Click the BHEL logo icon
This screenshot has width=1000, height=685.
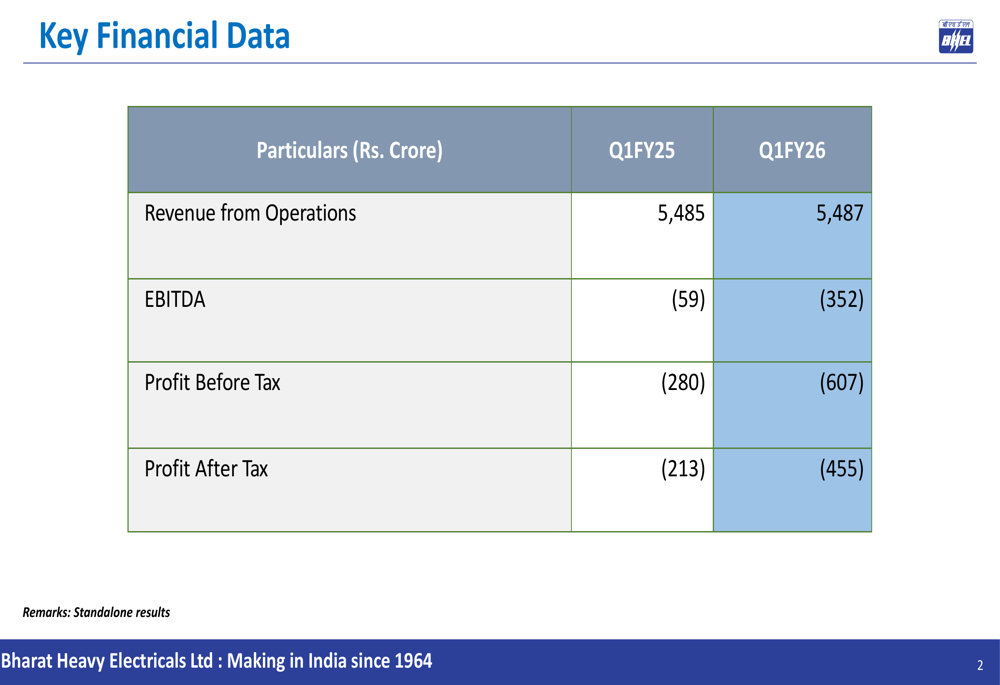(955, 36)
